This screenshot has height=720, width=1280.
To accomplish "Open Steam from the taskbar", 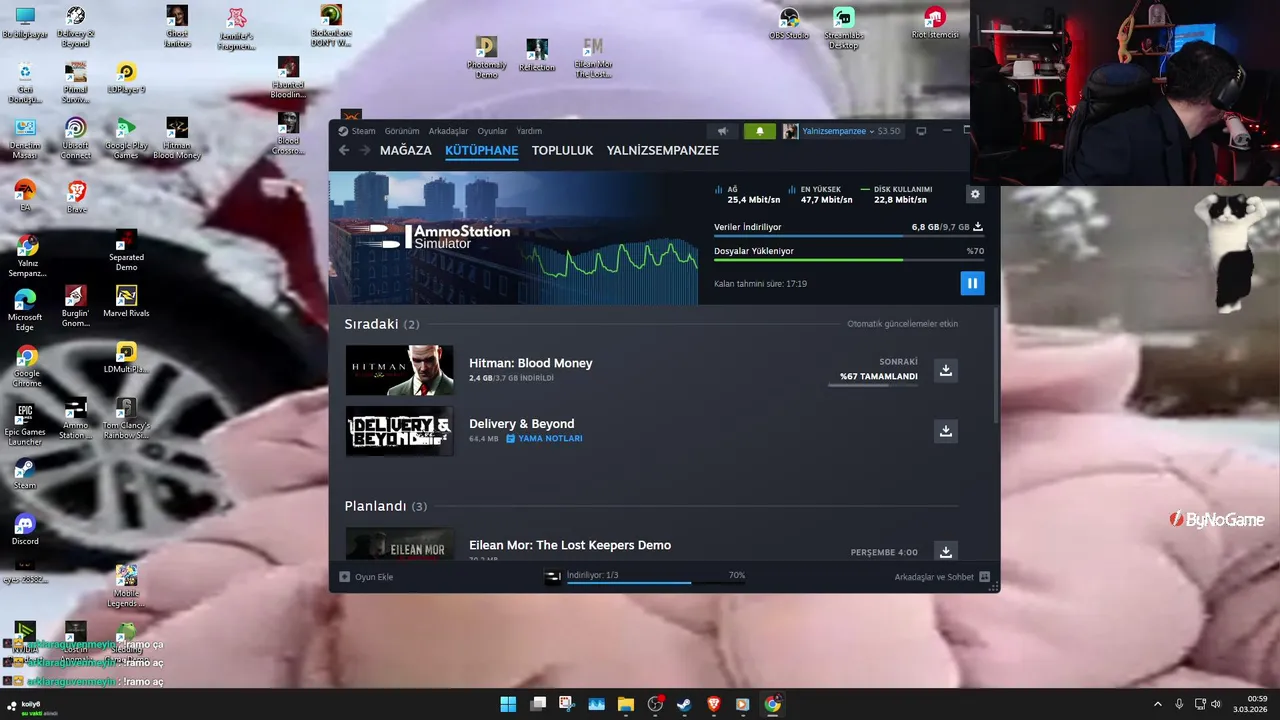I will click(x=684, y=704).
